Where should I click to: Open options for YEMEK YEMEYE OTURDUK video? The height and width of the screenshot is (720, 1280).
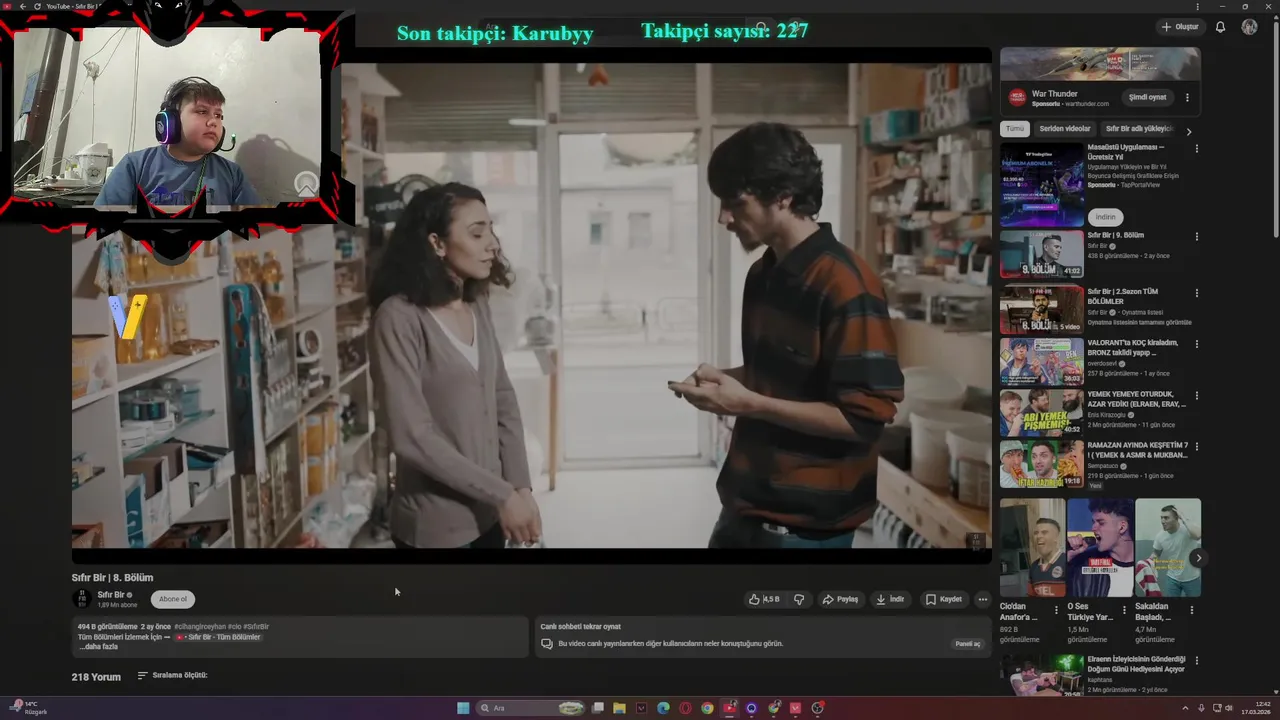point(1196,396)
